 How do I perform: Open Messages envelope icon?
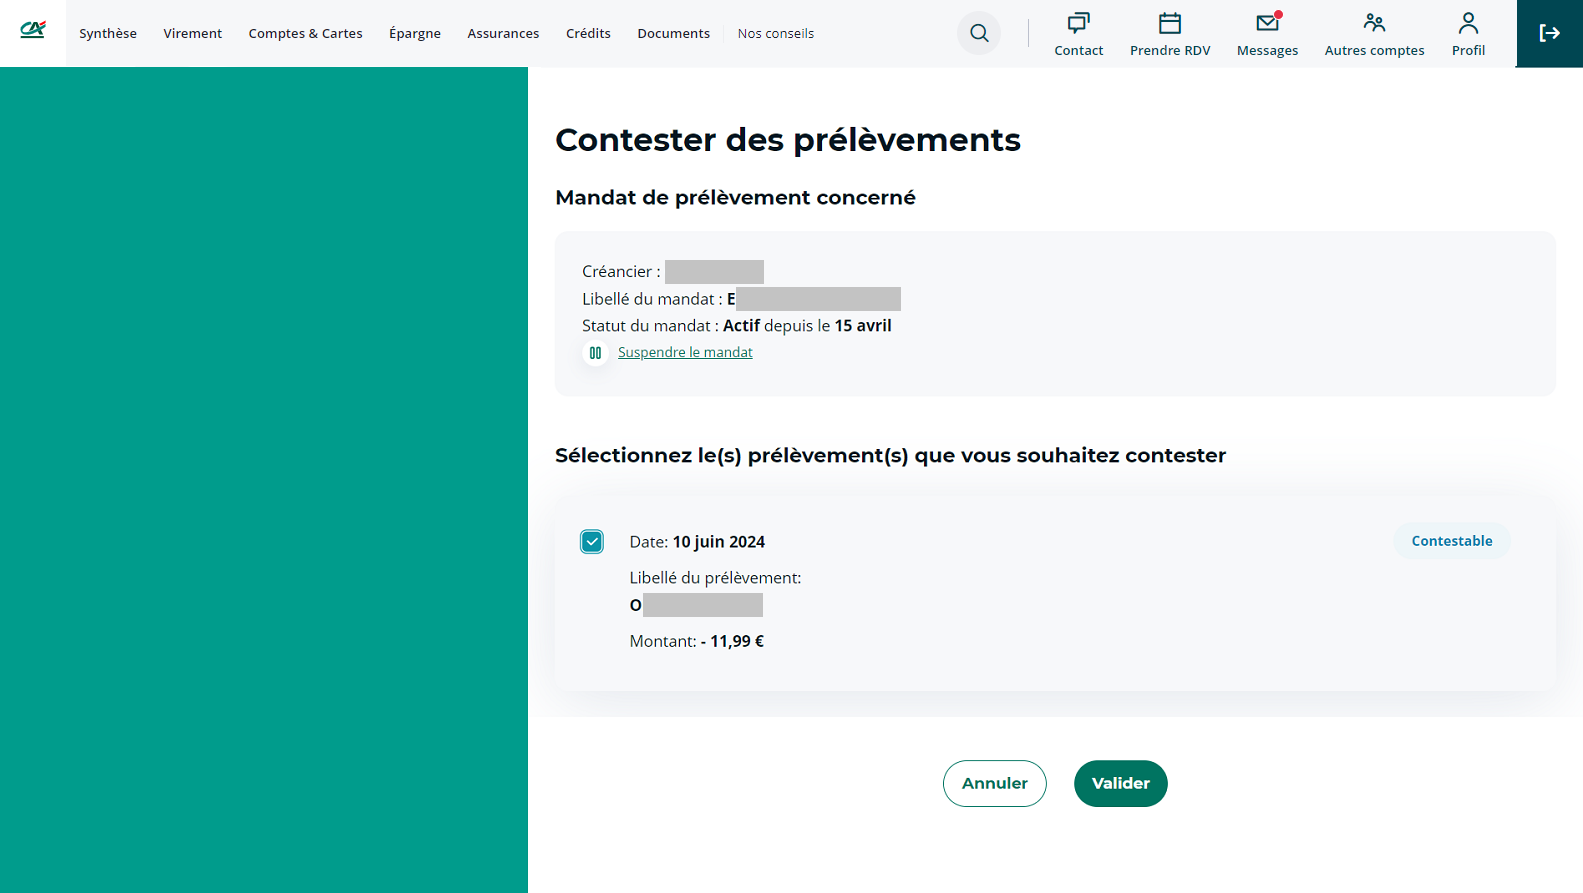click(1267, 23)
